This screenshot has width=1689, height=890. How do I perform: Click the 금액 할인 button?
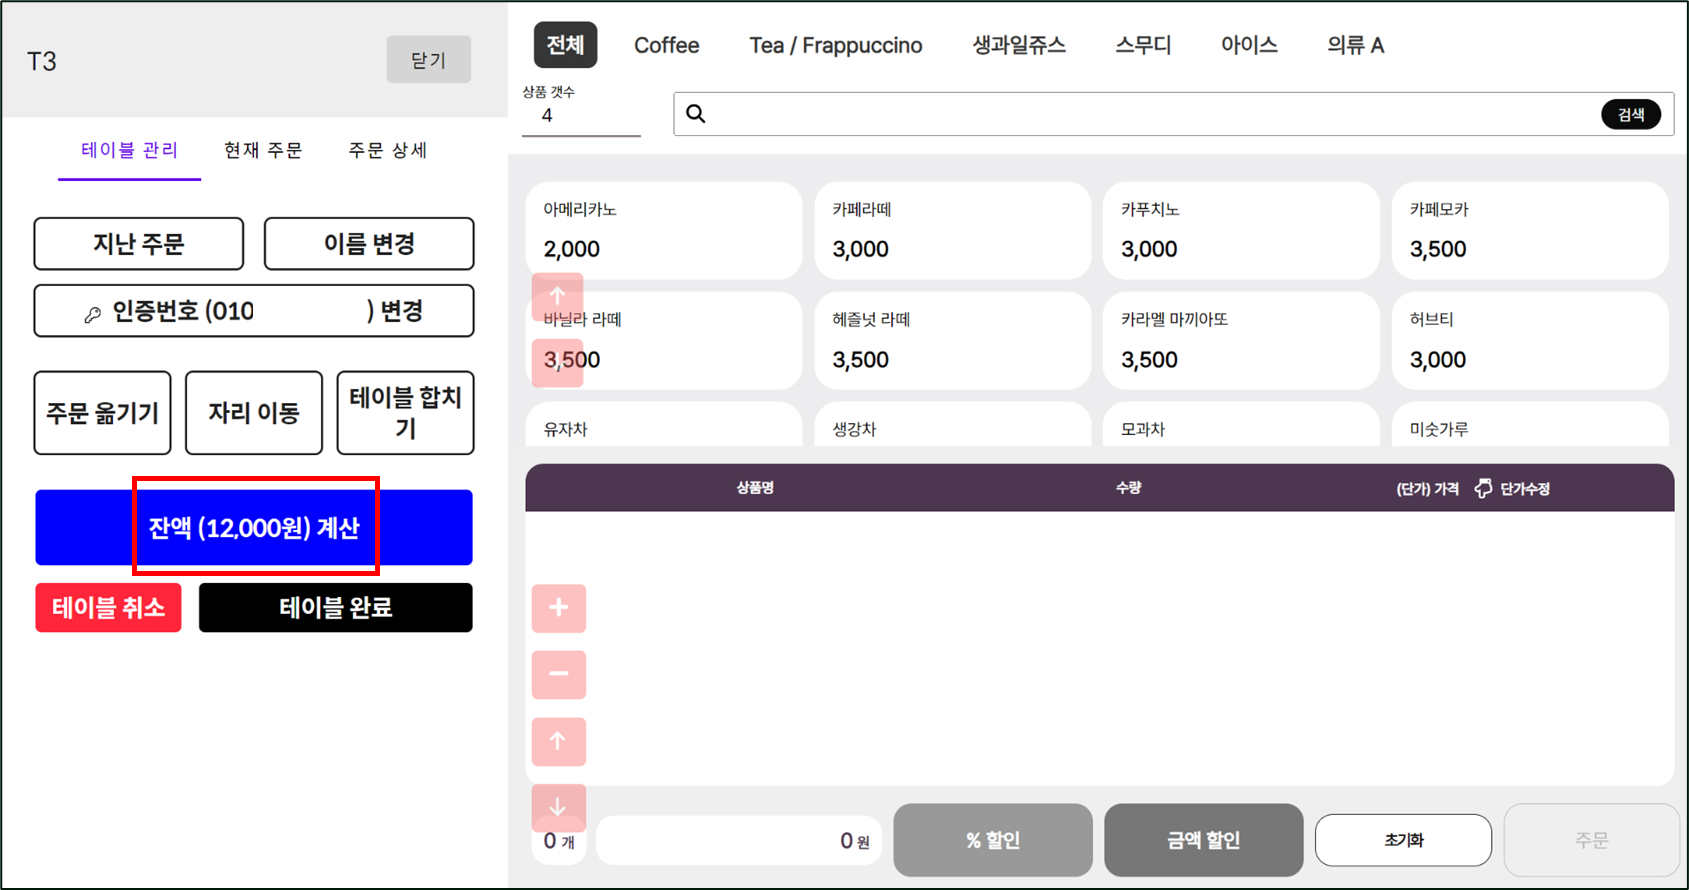[1203, 840]
